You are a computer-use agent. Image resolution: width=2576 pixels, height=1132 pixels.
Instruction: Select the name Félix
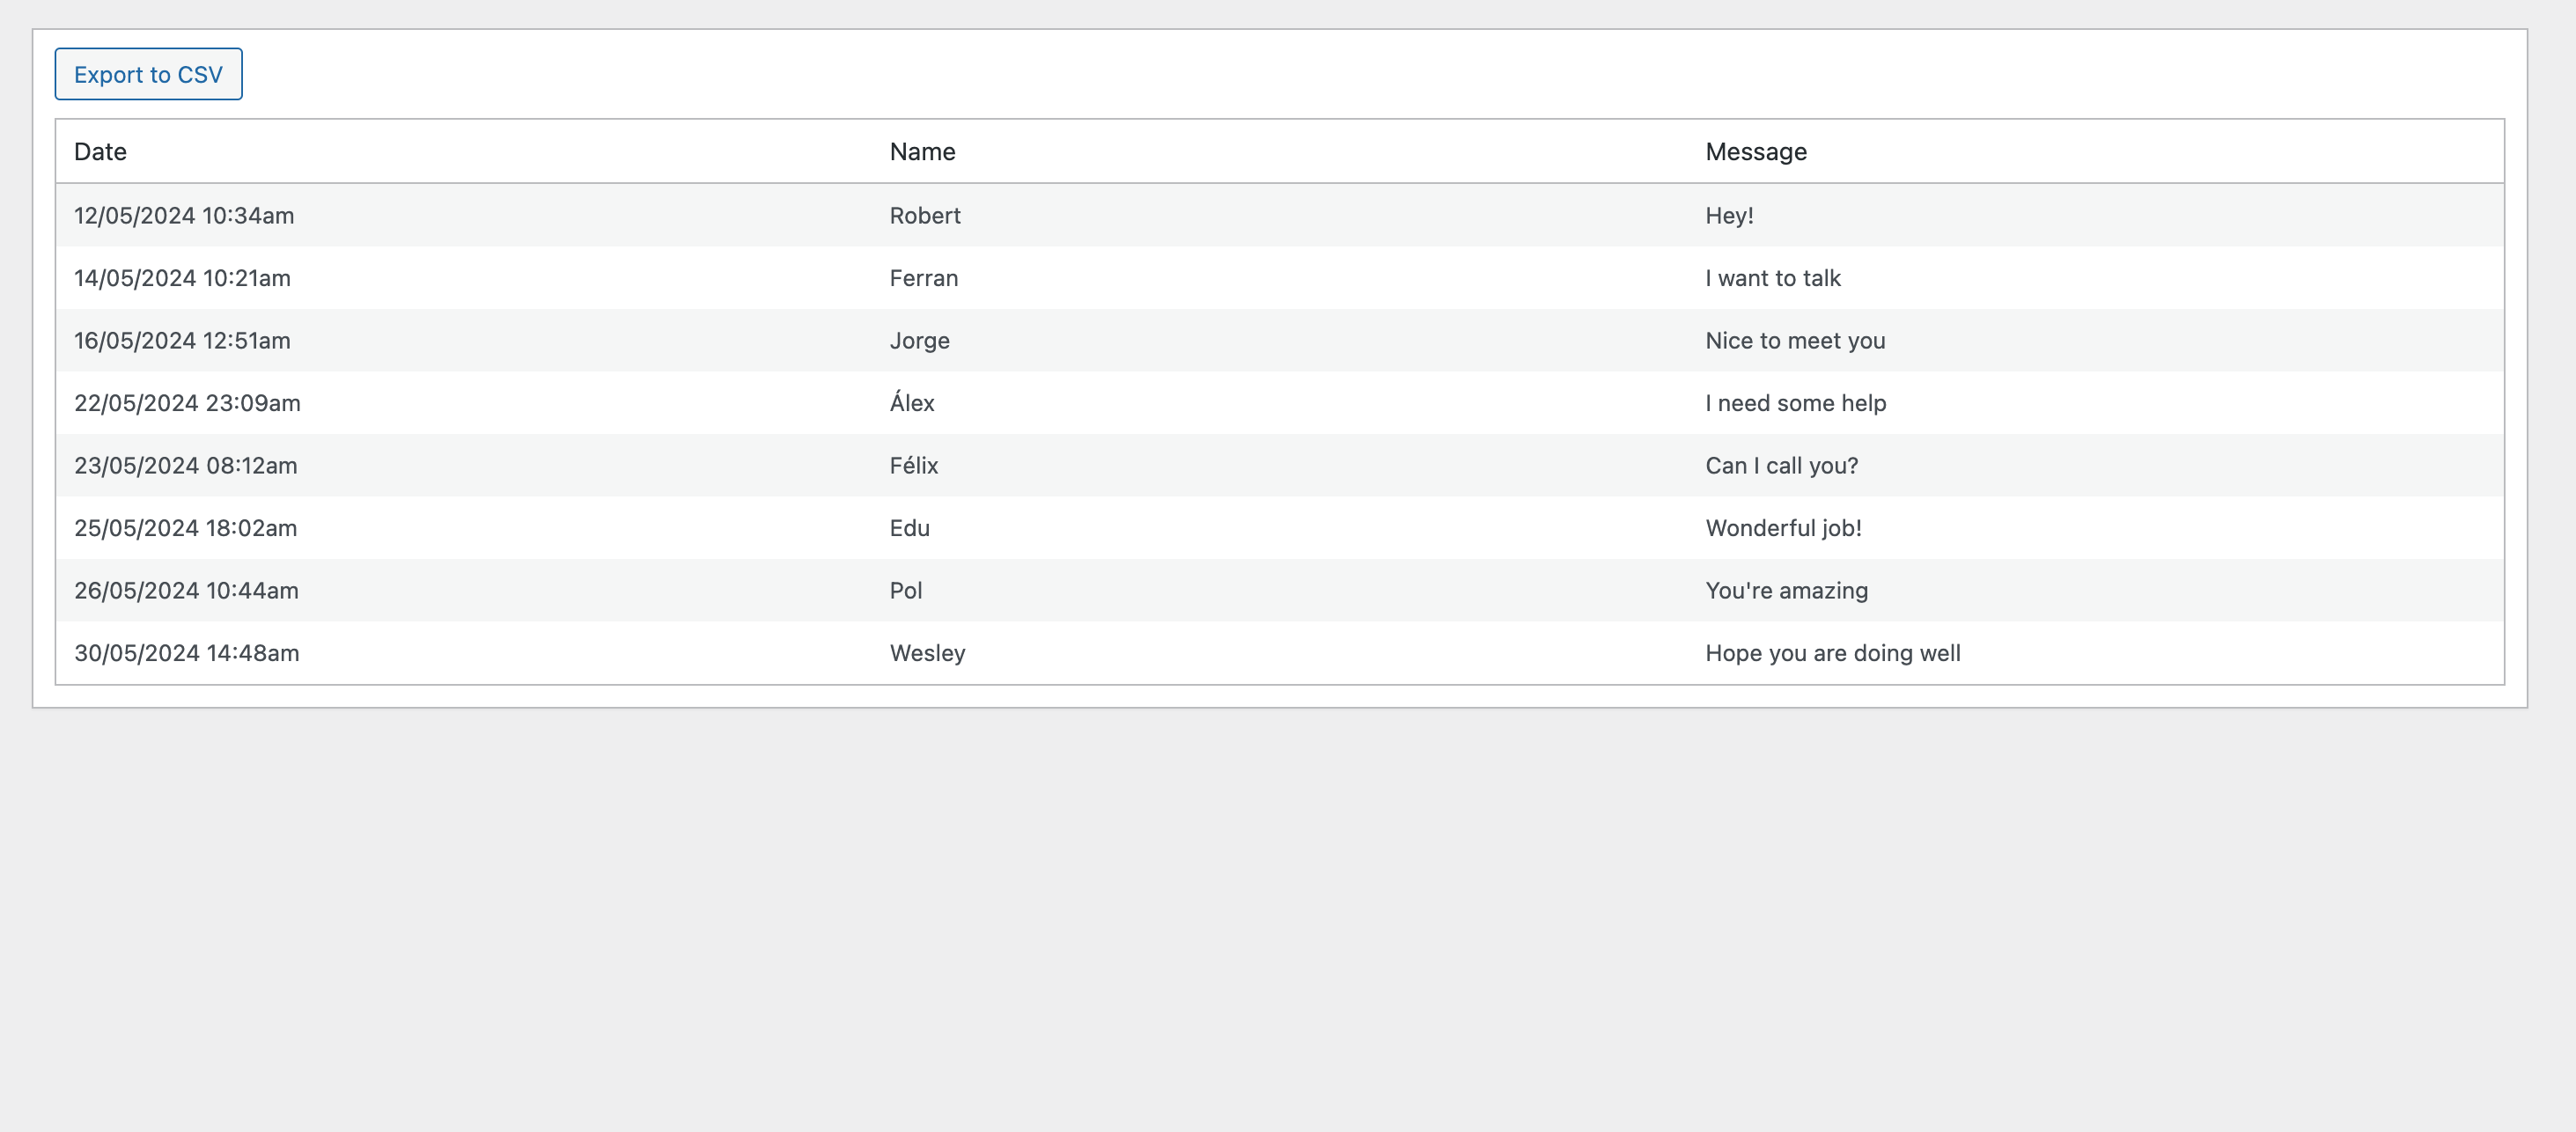(914, 466)
